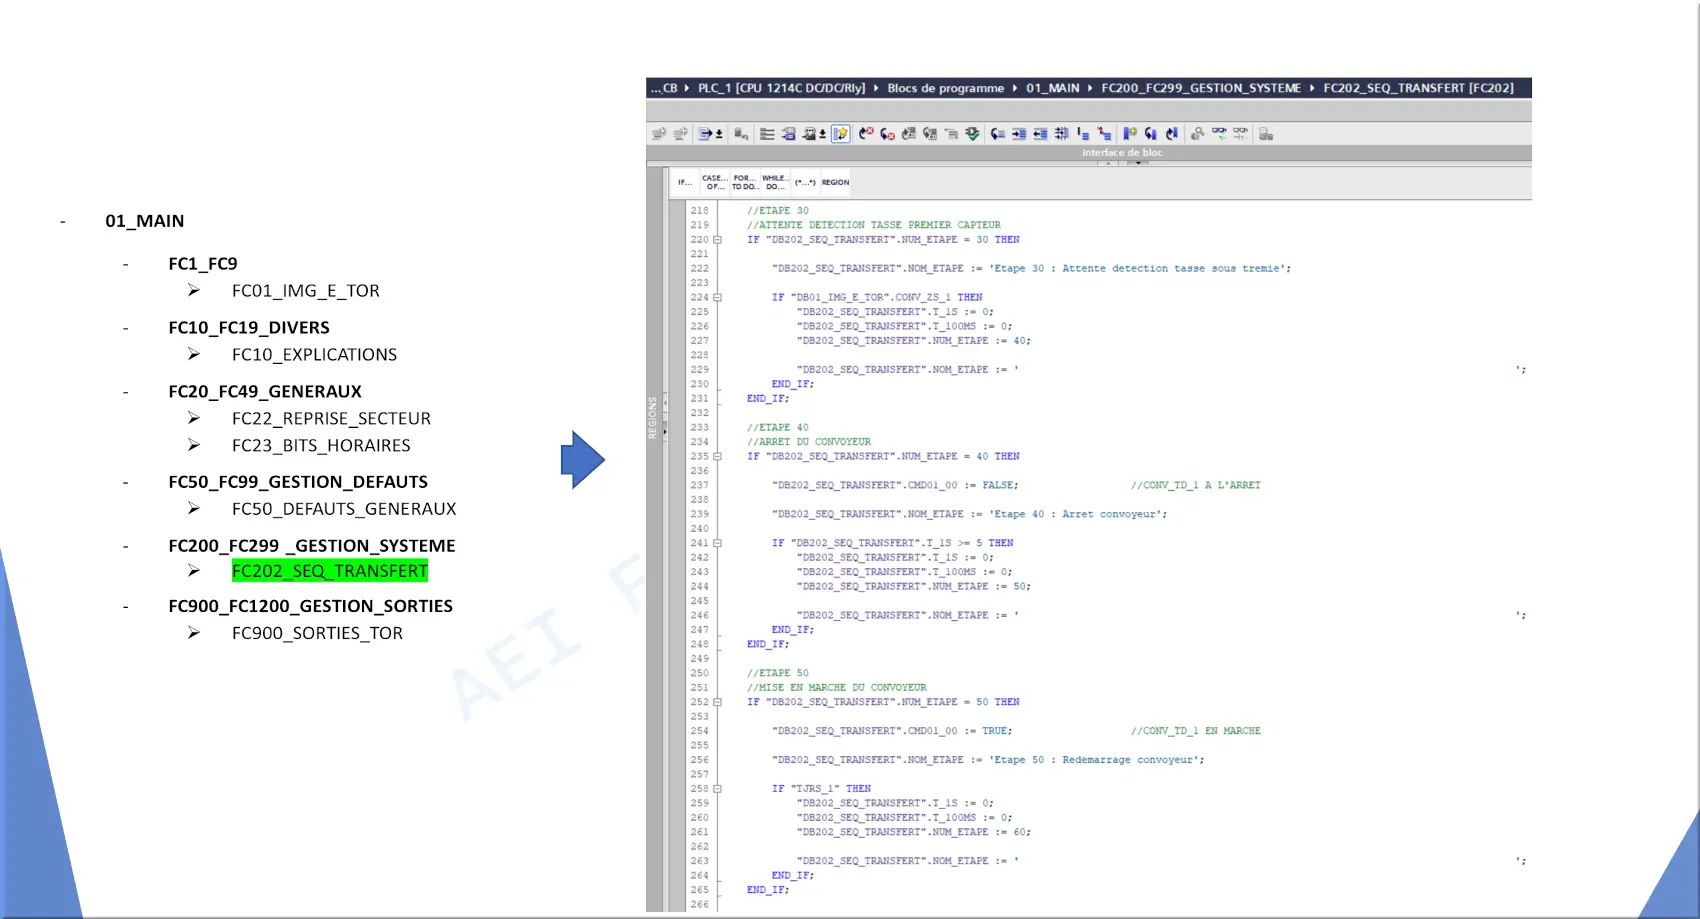This screenshot has width=1700, height=919.
Task: Outdent selected lines using toolbar icon
Action: click(x=1040, y=134)
